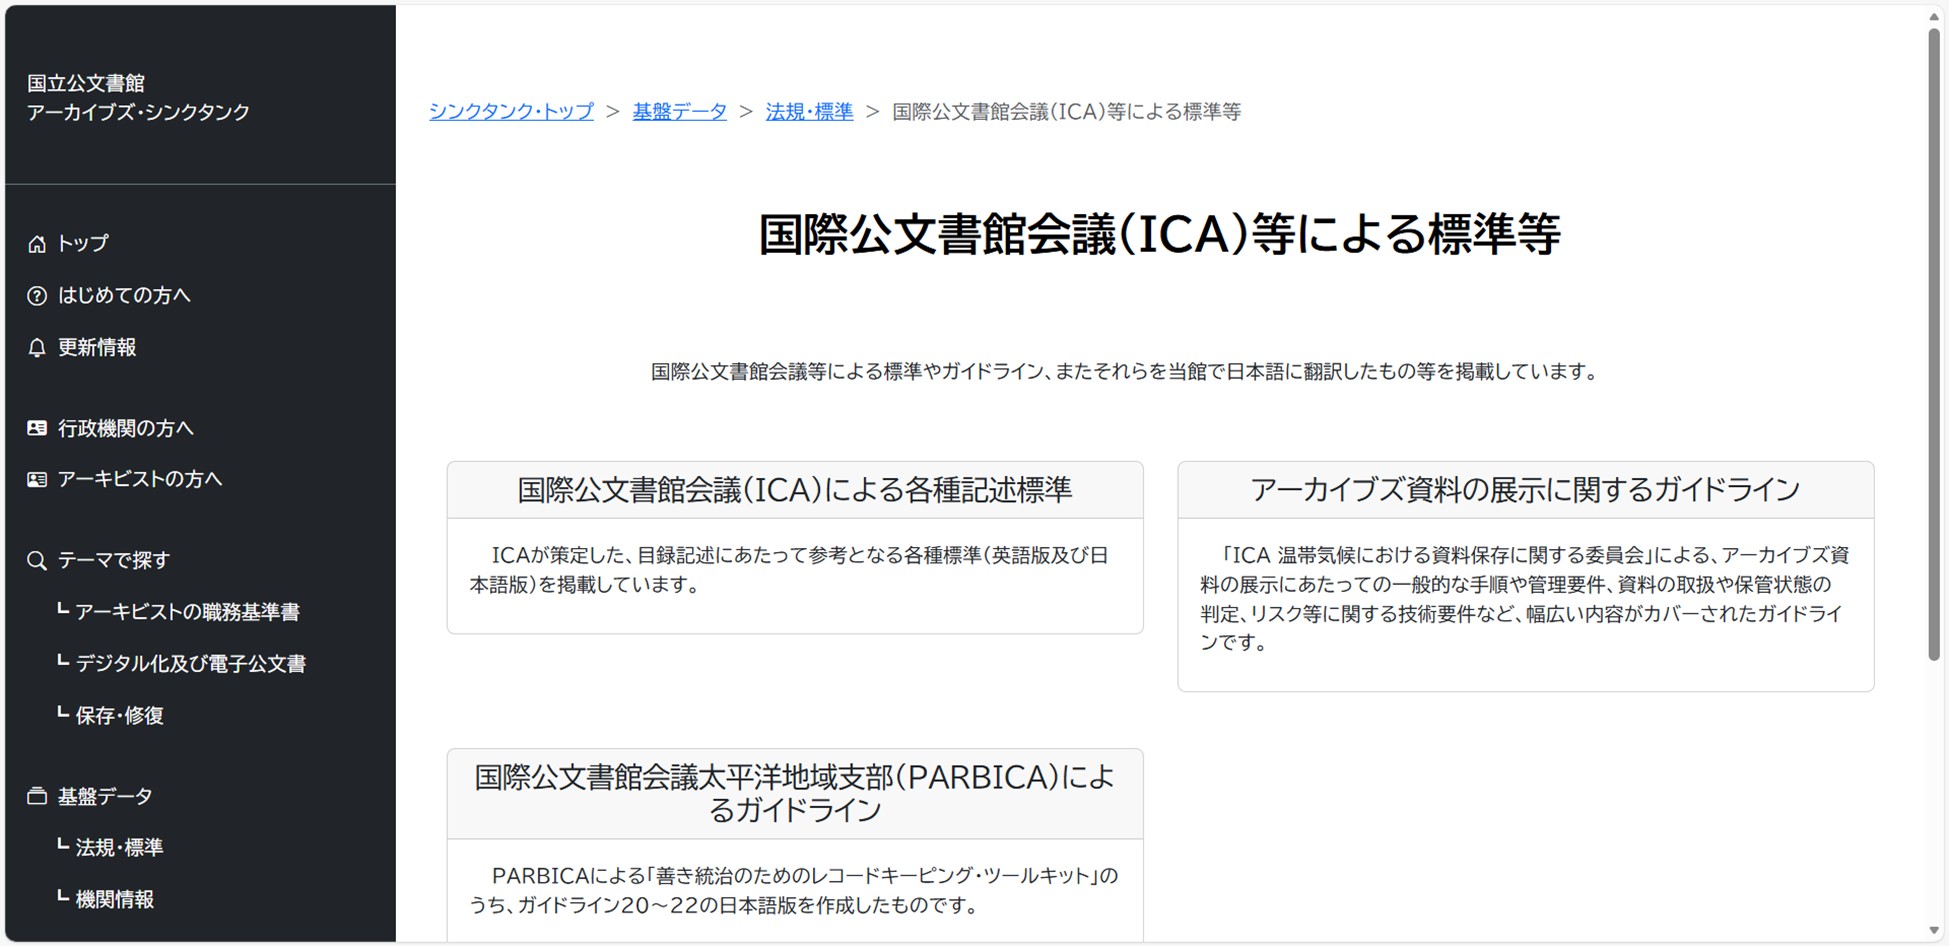Open the PARBICAによるガイドライン card
1949x946 pixels.
[794, 793]
